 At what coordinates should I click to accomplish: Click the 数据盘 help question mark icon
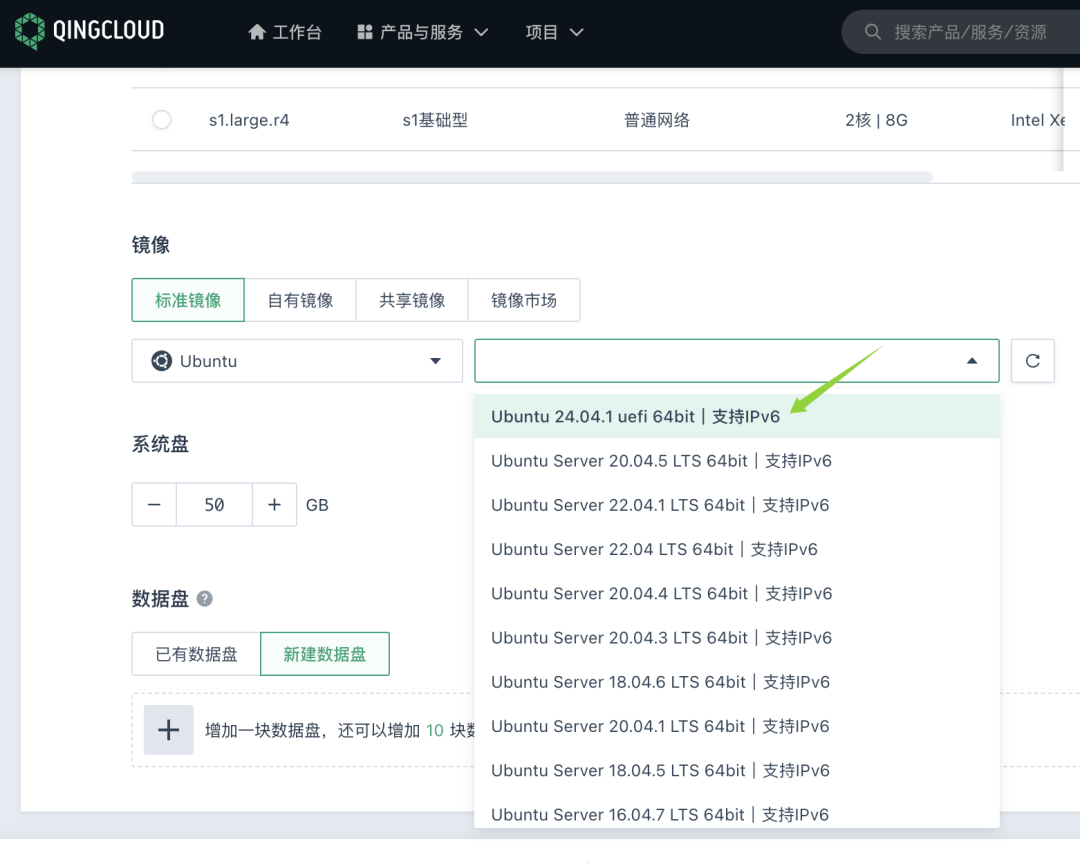(x=205, y=599)
